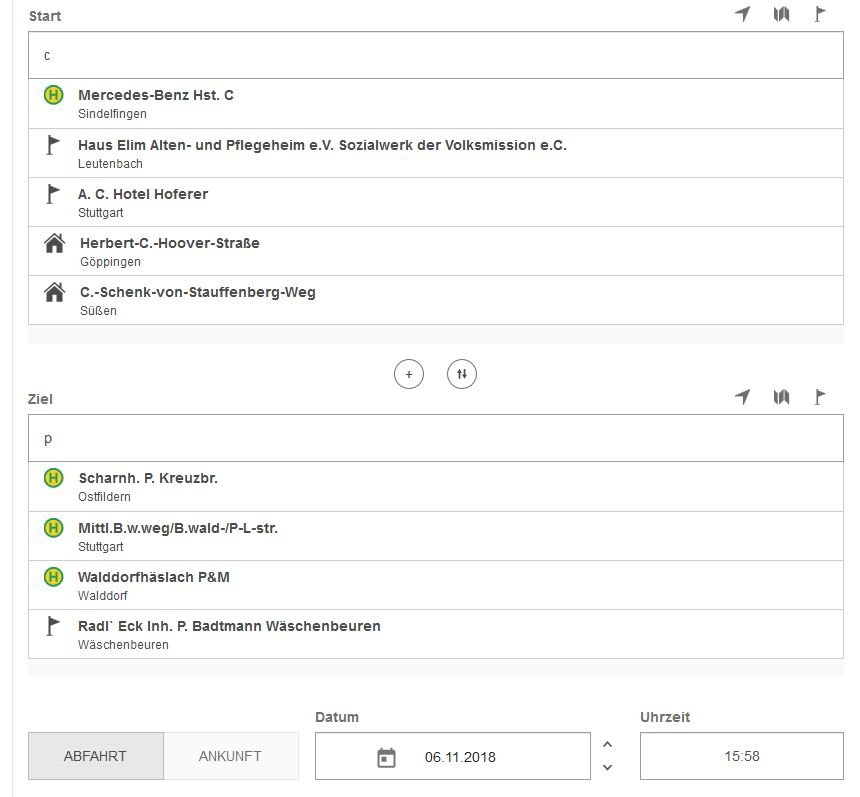Open the calendar date picker icon
This screenshot has width=860, height=797.
386,757
